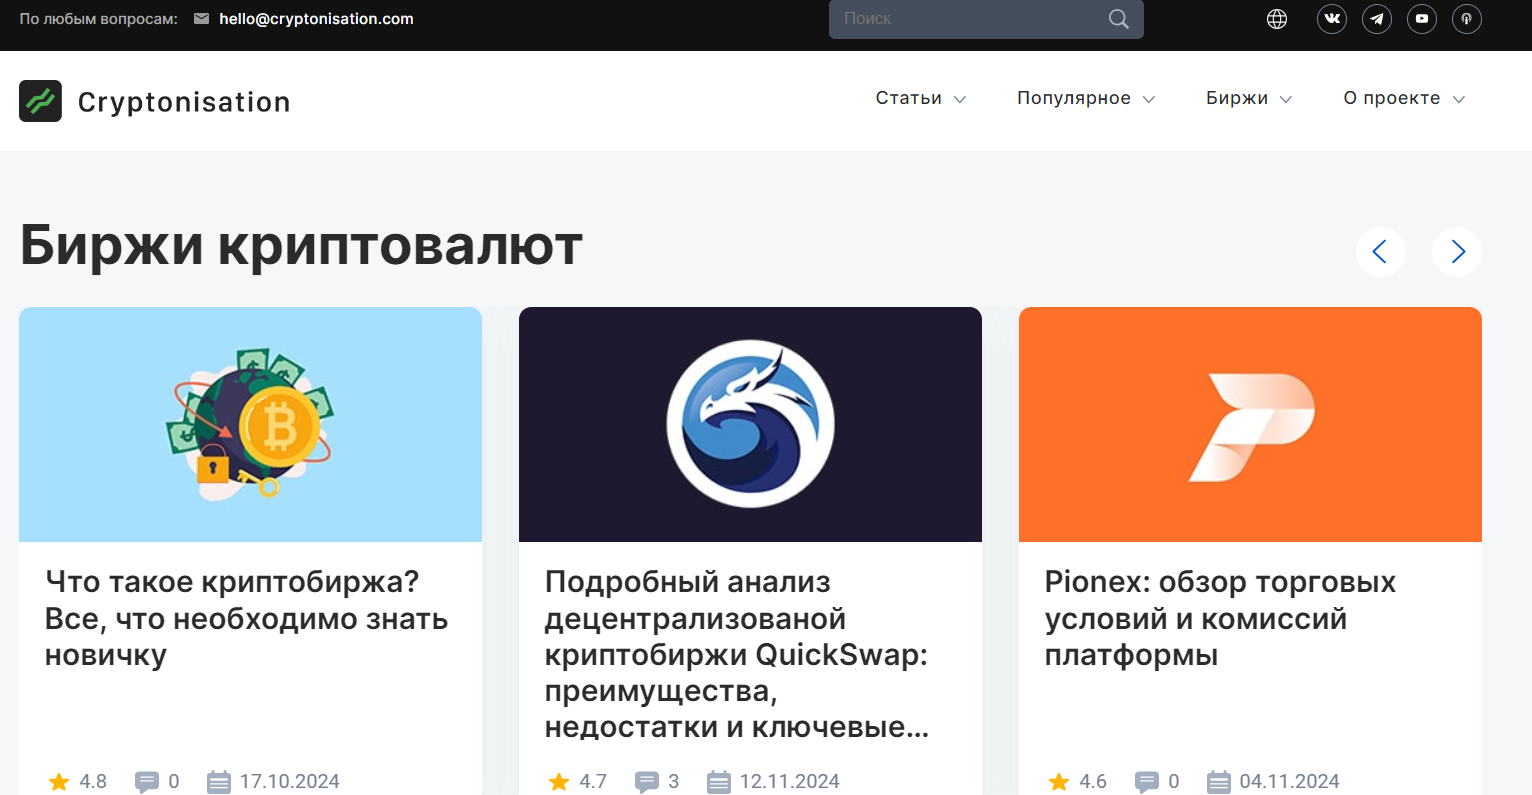Click the calendar icon beside 04.11.2024

1219,782
